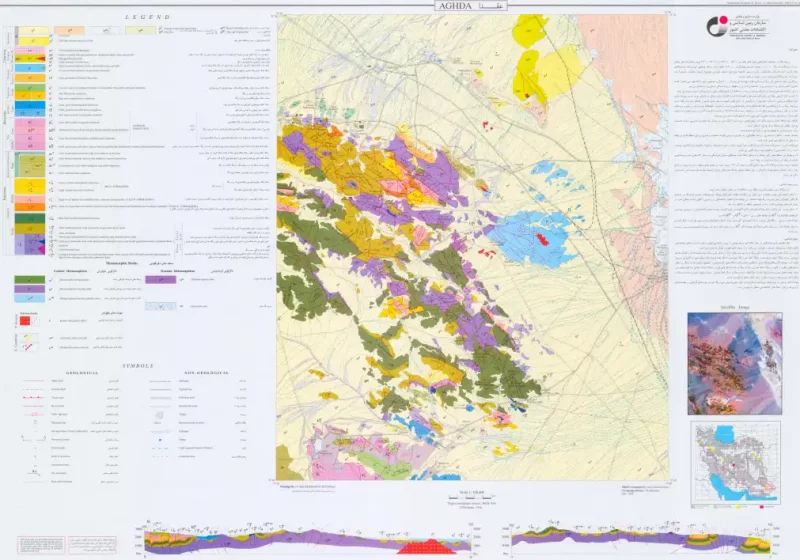Pick the bright orange legend swatch below salmon
This screenshot has width=800, height=560.
[x=30, y=207]
